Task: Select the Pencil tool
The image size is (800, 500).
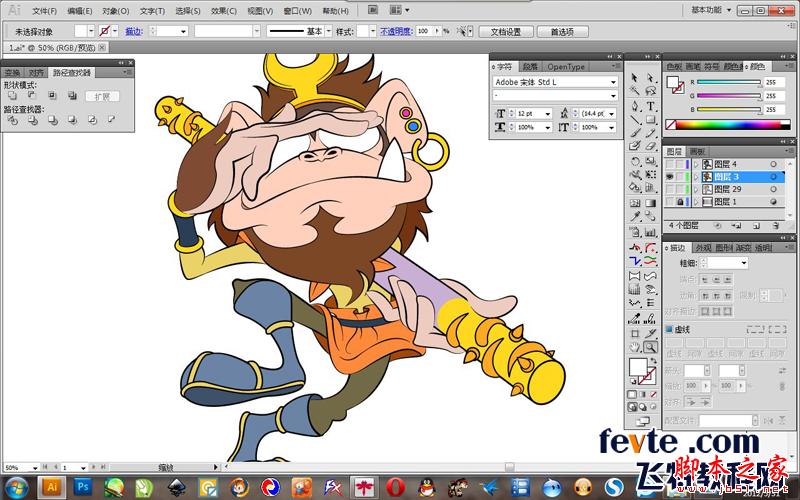Action: click(651, 133)
